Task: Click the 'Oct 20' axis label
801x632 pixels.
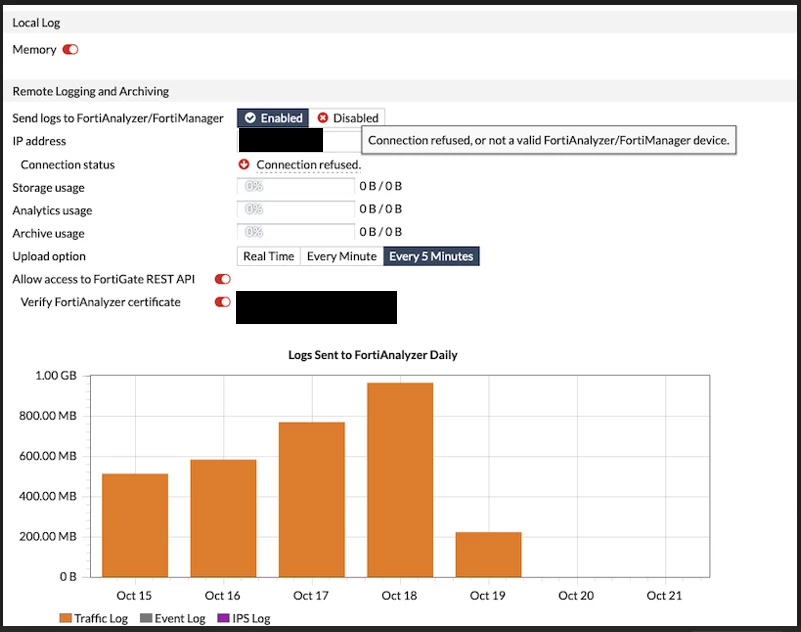Action: point(576,596)
